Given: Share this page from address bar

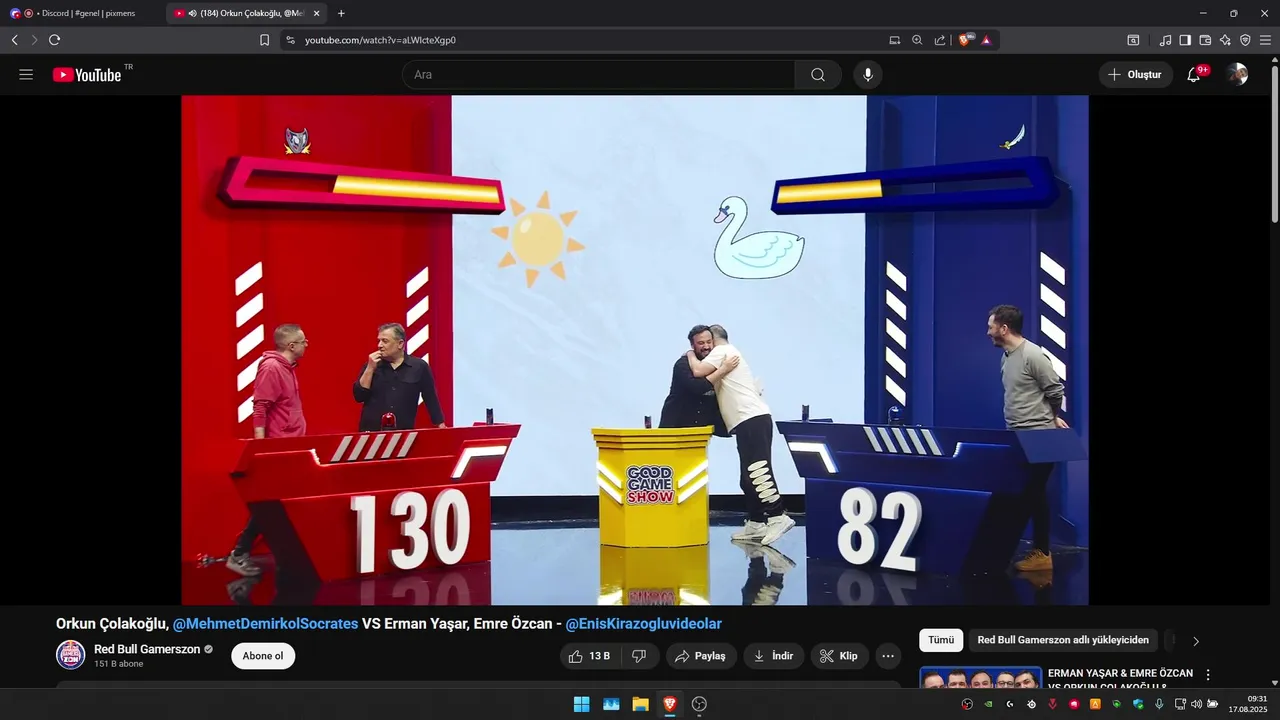Looking at the screenshot, I should 940,40.
